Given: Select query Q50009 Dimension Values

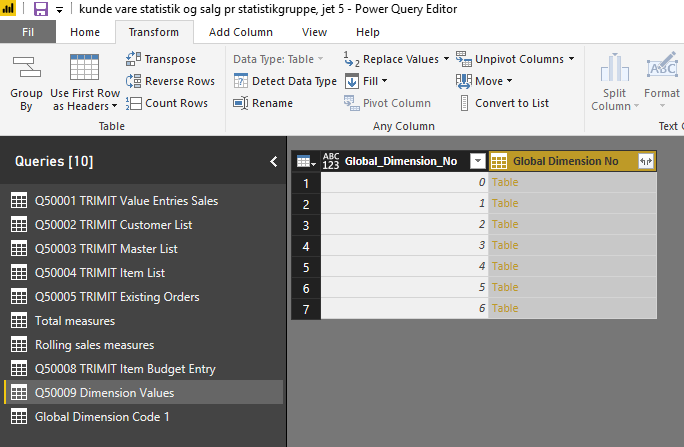Looking at the screenshot, I should [x=144, y=393].
